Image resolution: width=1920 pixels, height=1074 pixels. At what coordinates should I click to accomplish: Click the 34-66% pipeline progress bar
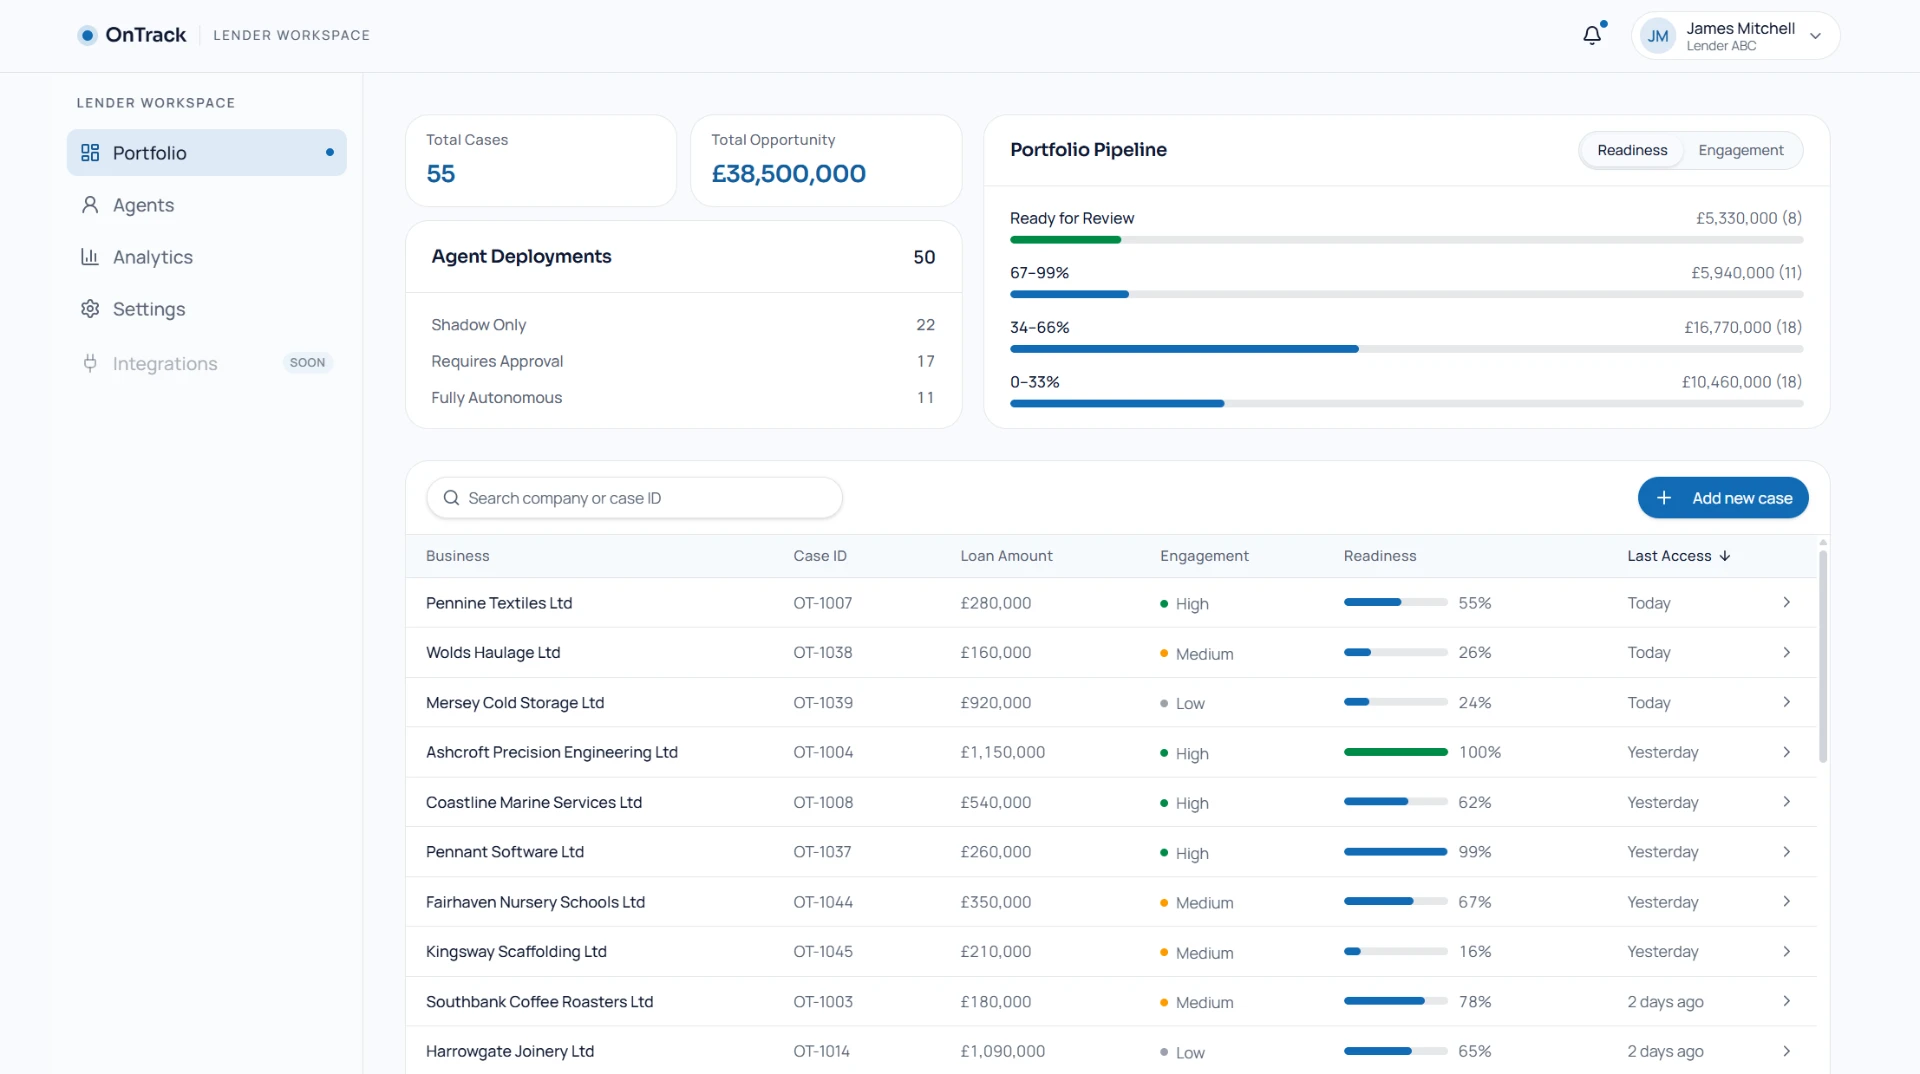click(x=1407, y=349)
